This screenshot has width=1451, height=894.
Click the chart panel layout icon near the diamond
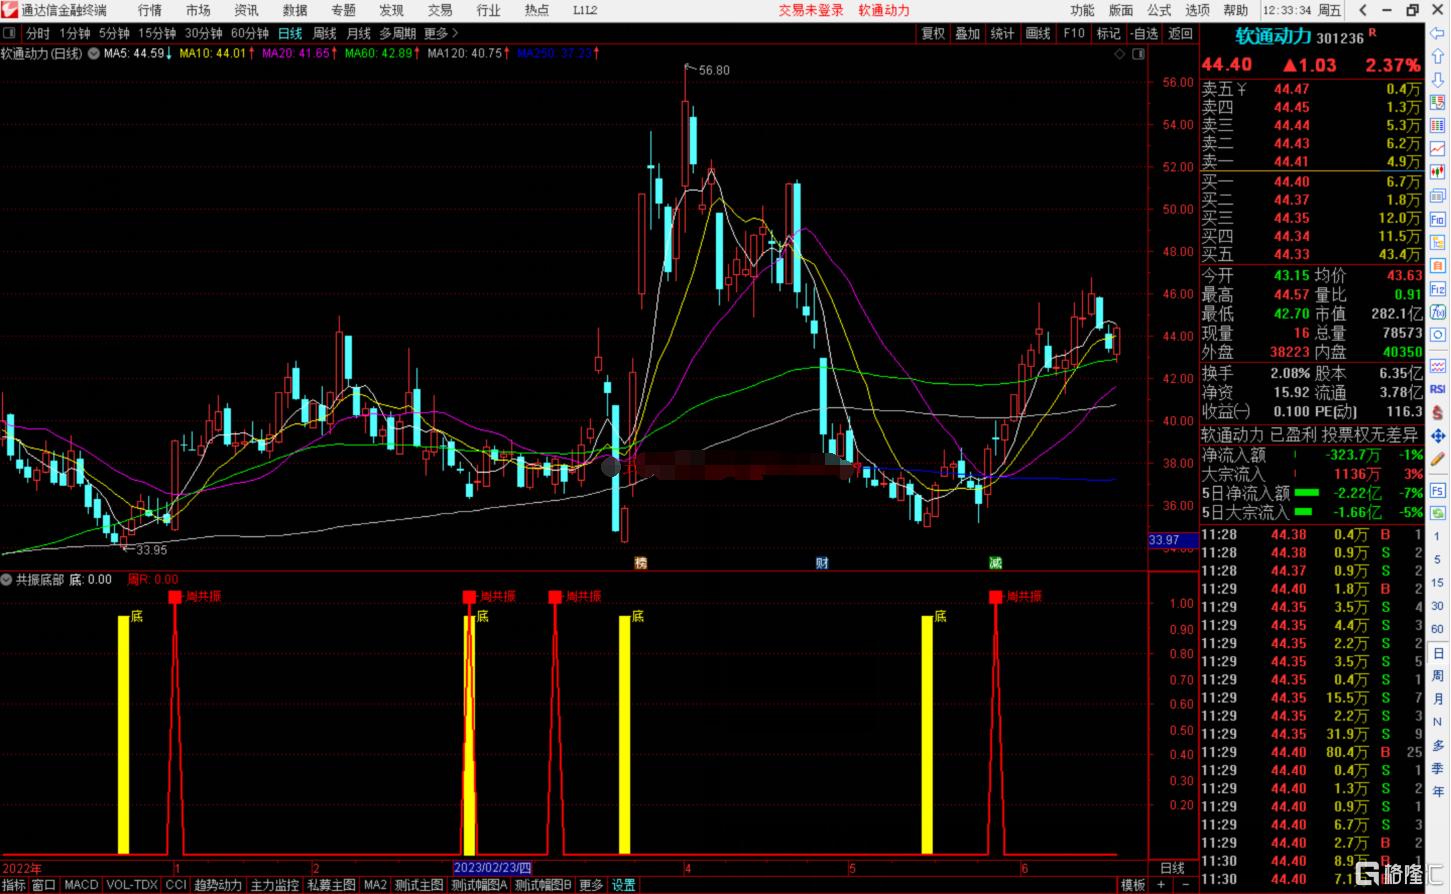pyautogui.click(x=1138, y=54)
